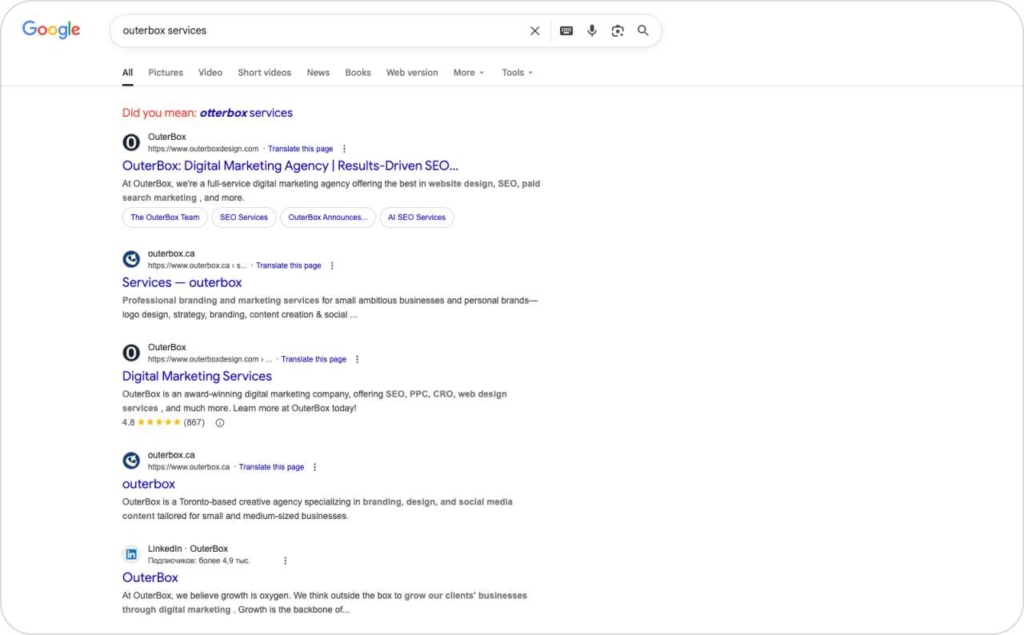Click the LinkedIn favicon on the OuterBox result
Image resolution: width=1024 pixels, height=635 pixels.
[131, 553]
